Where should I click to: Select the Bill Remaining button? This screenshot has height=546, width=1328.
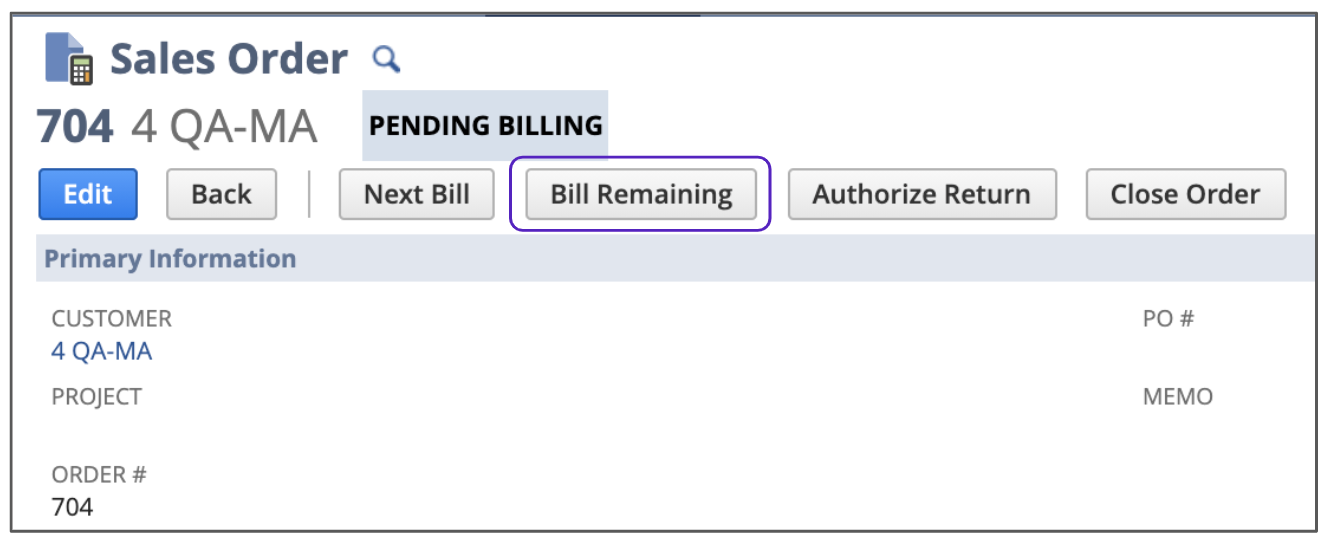[x=641, y=194]
